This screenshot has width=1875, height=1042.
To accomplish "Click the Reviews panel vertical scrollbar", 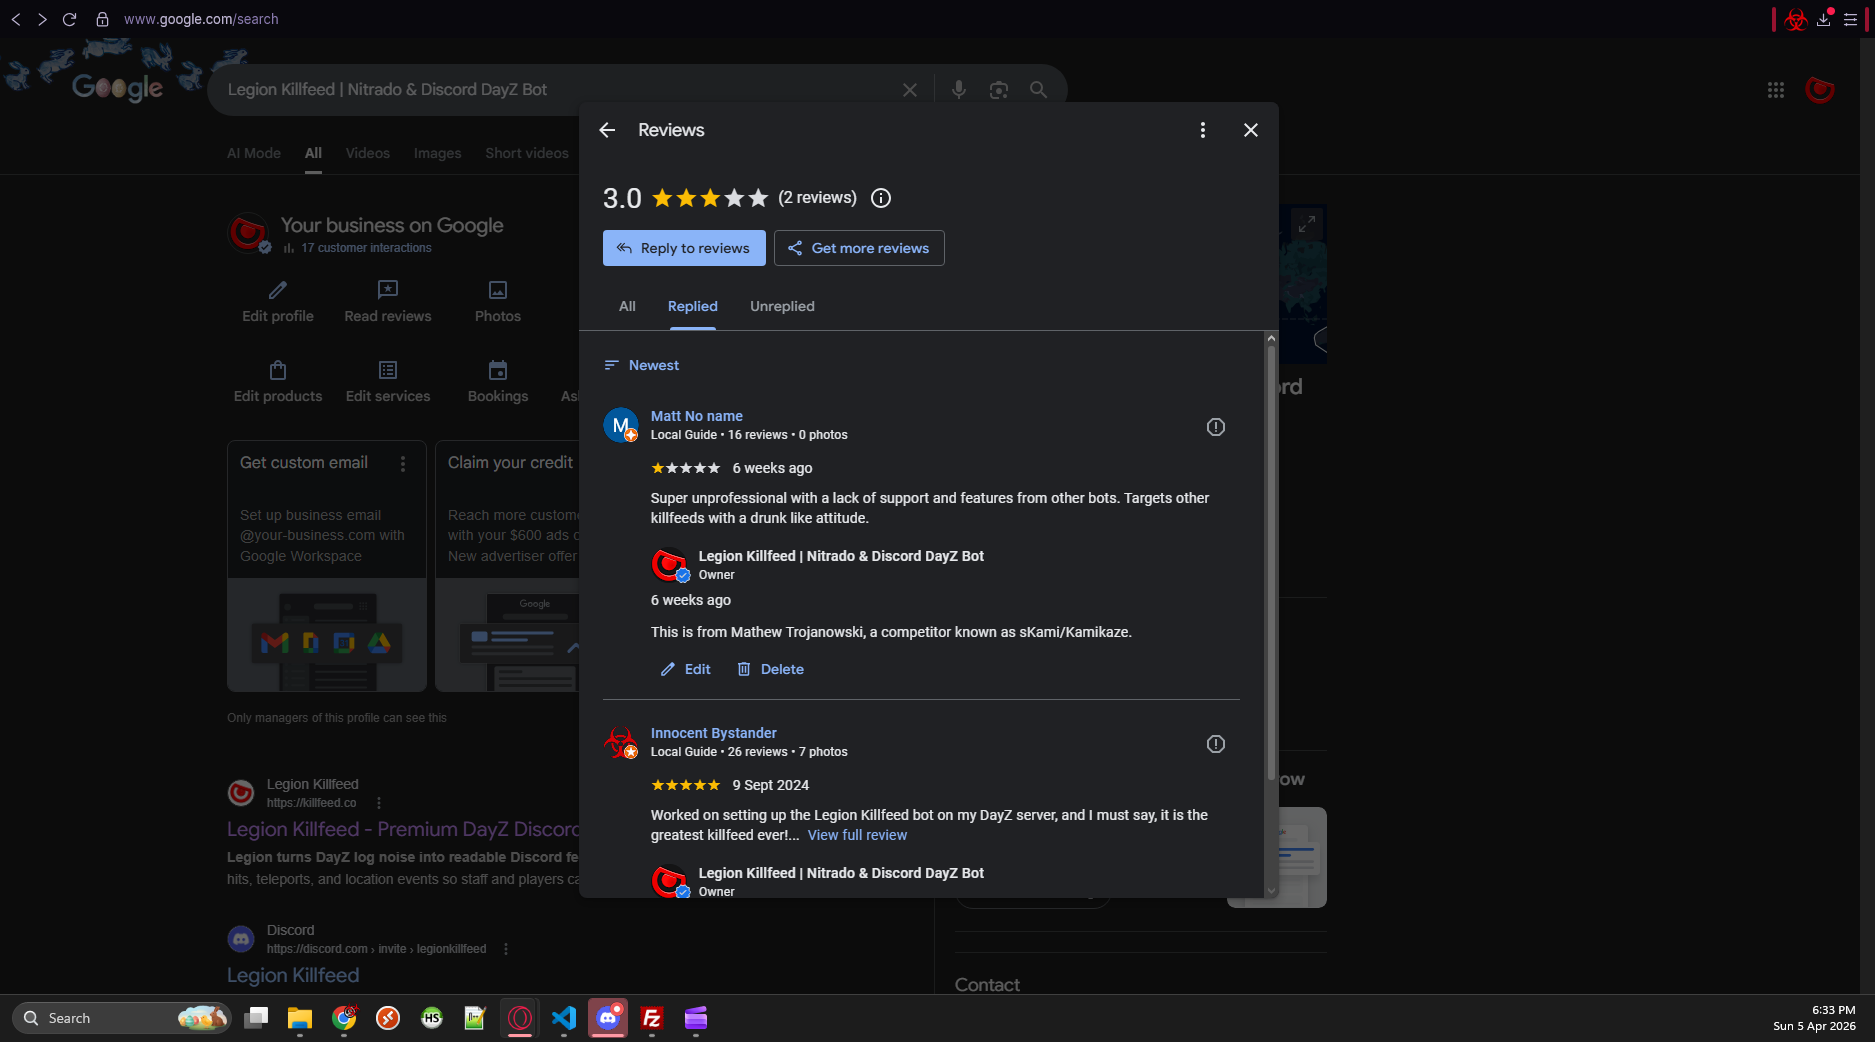I will coord(1271,565).
